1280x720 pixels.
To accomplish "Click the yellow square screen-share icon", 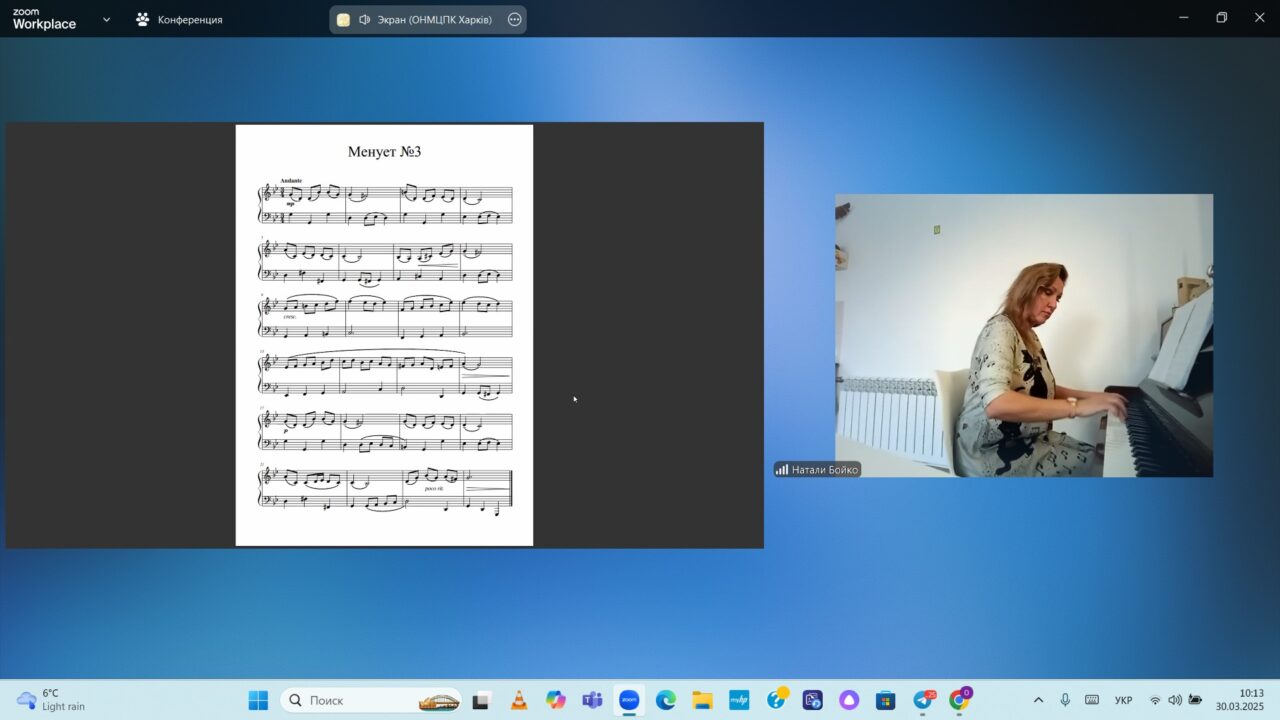I will click(x=343, y=20).
